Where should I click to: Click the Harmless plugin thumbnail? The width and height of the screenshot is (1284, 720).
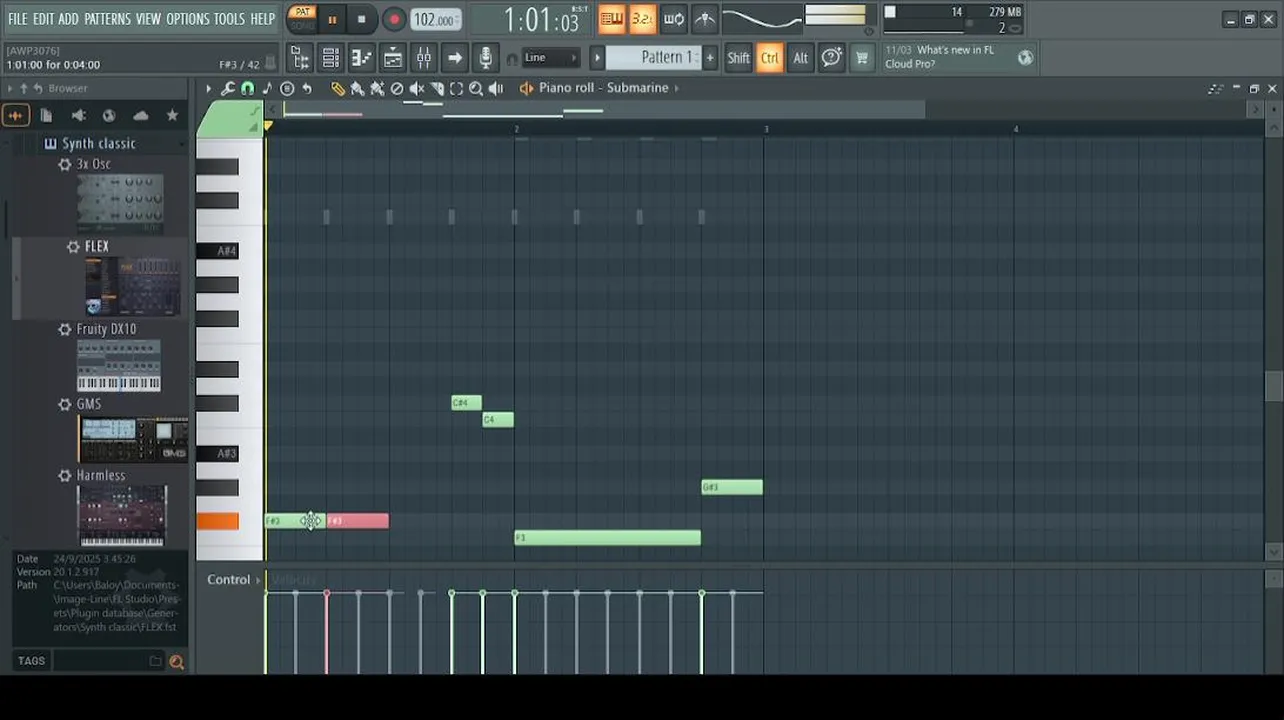[122, 515]
